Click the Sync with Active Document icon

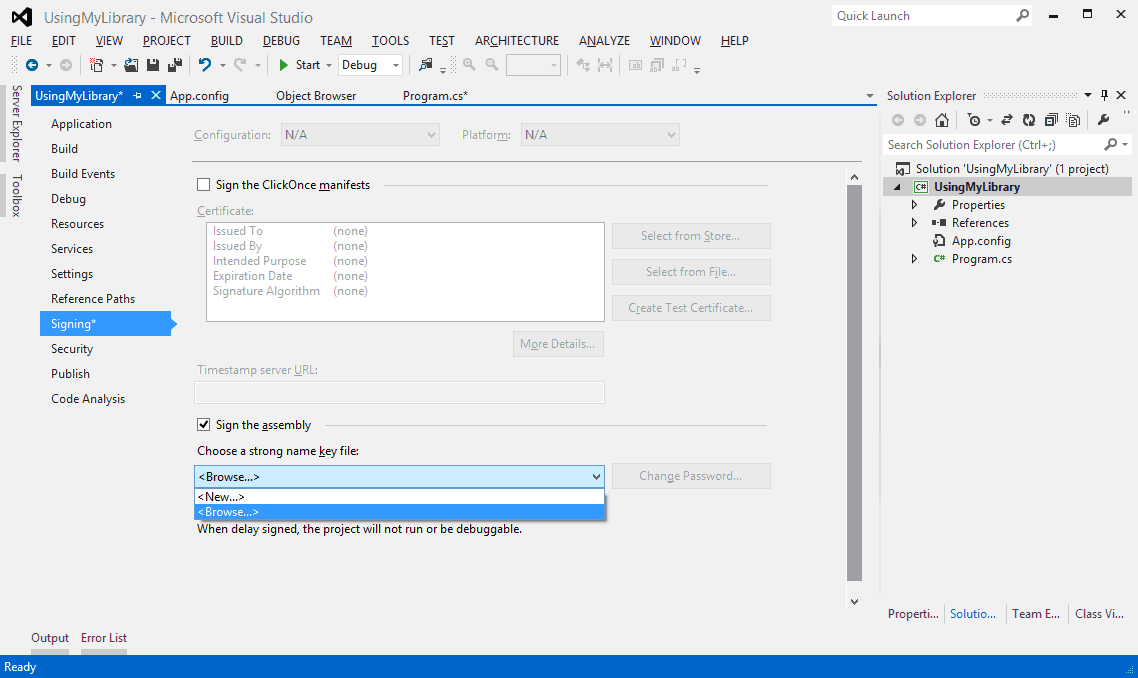coord(1006,119)
